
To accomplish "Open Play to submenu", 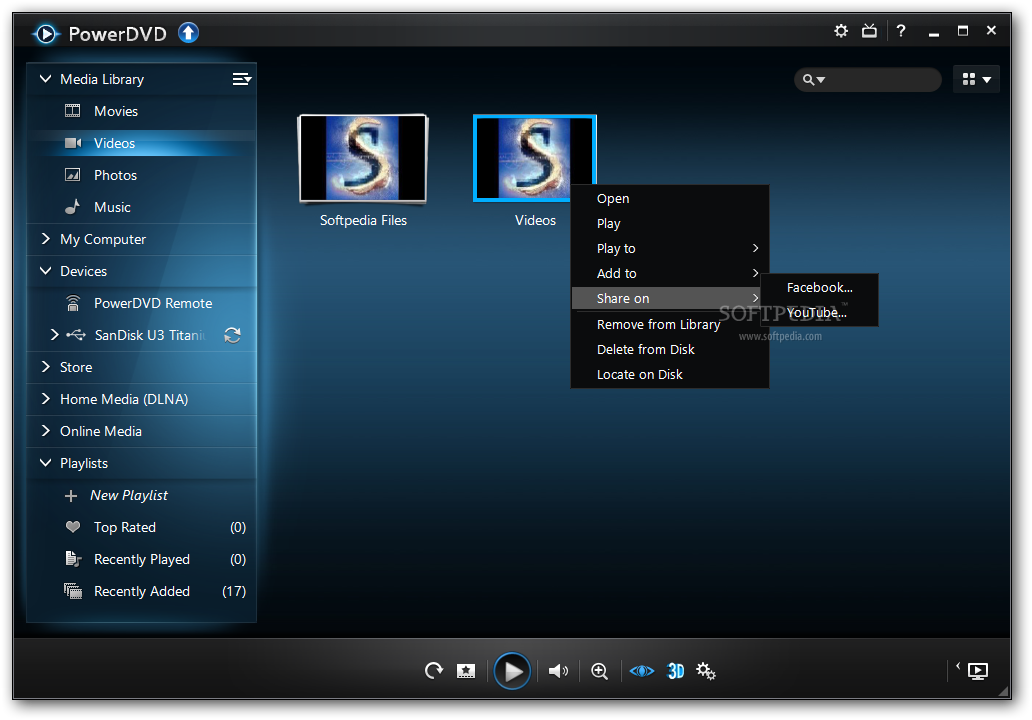I will [670, 249].
